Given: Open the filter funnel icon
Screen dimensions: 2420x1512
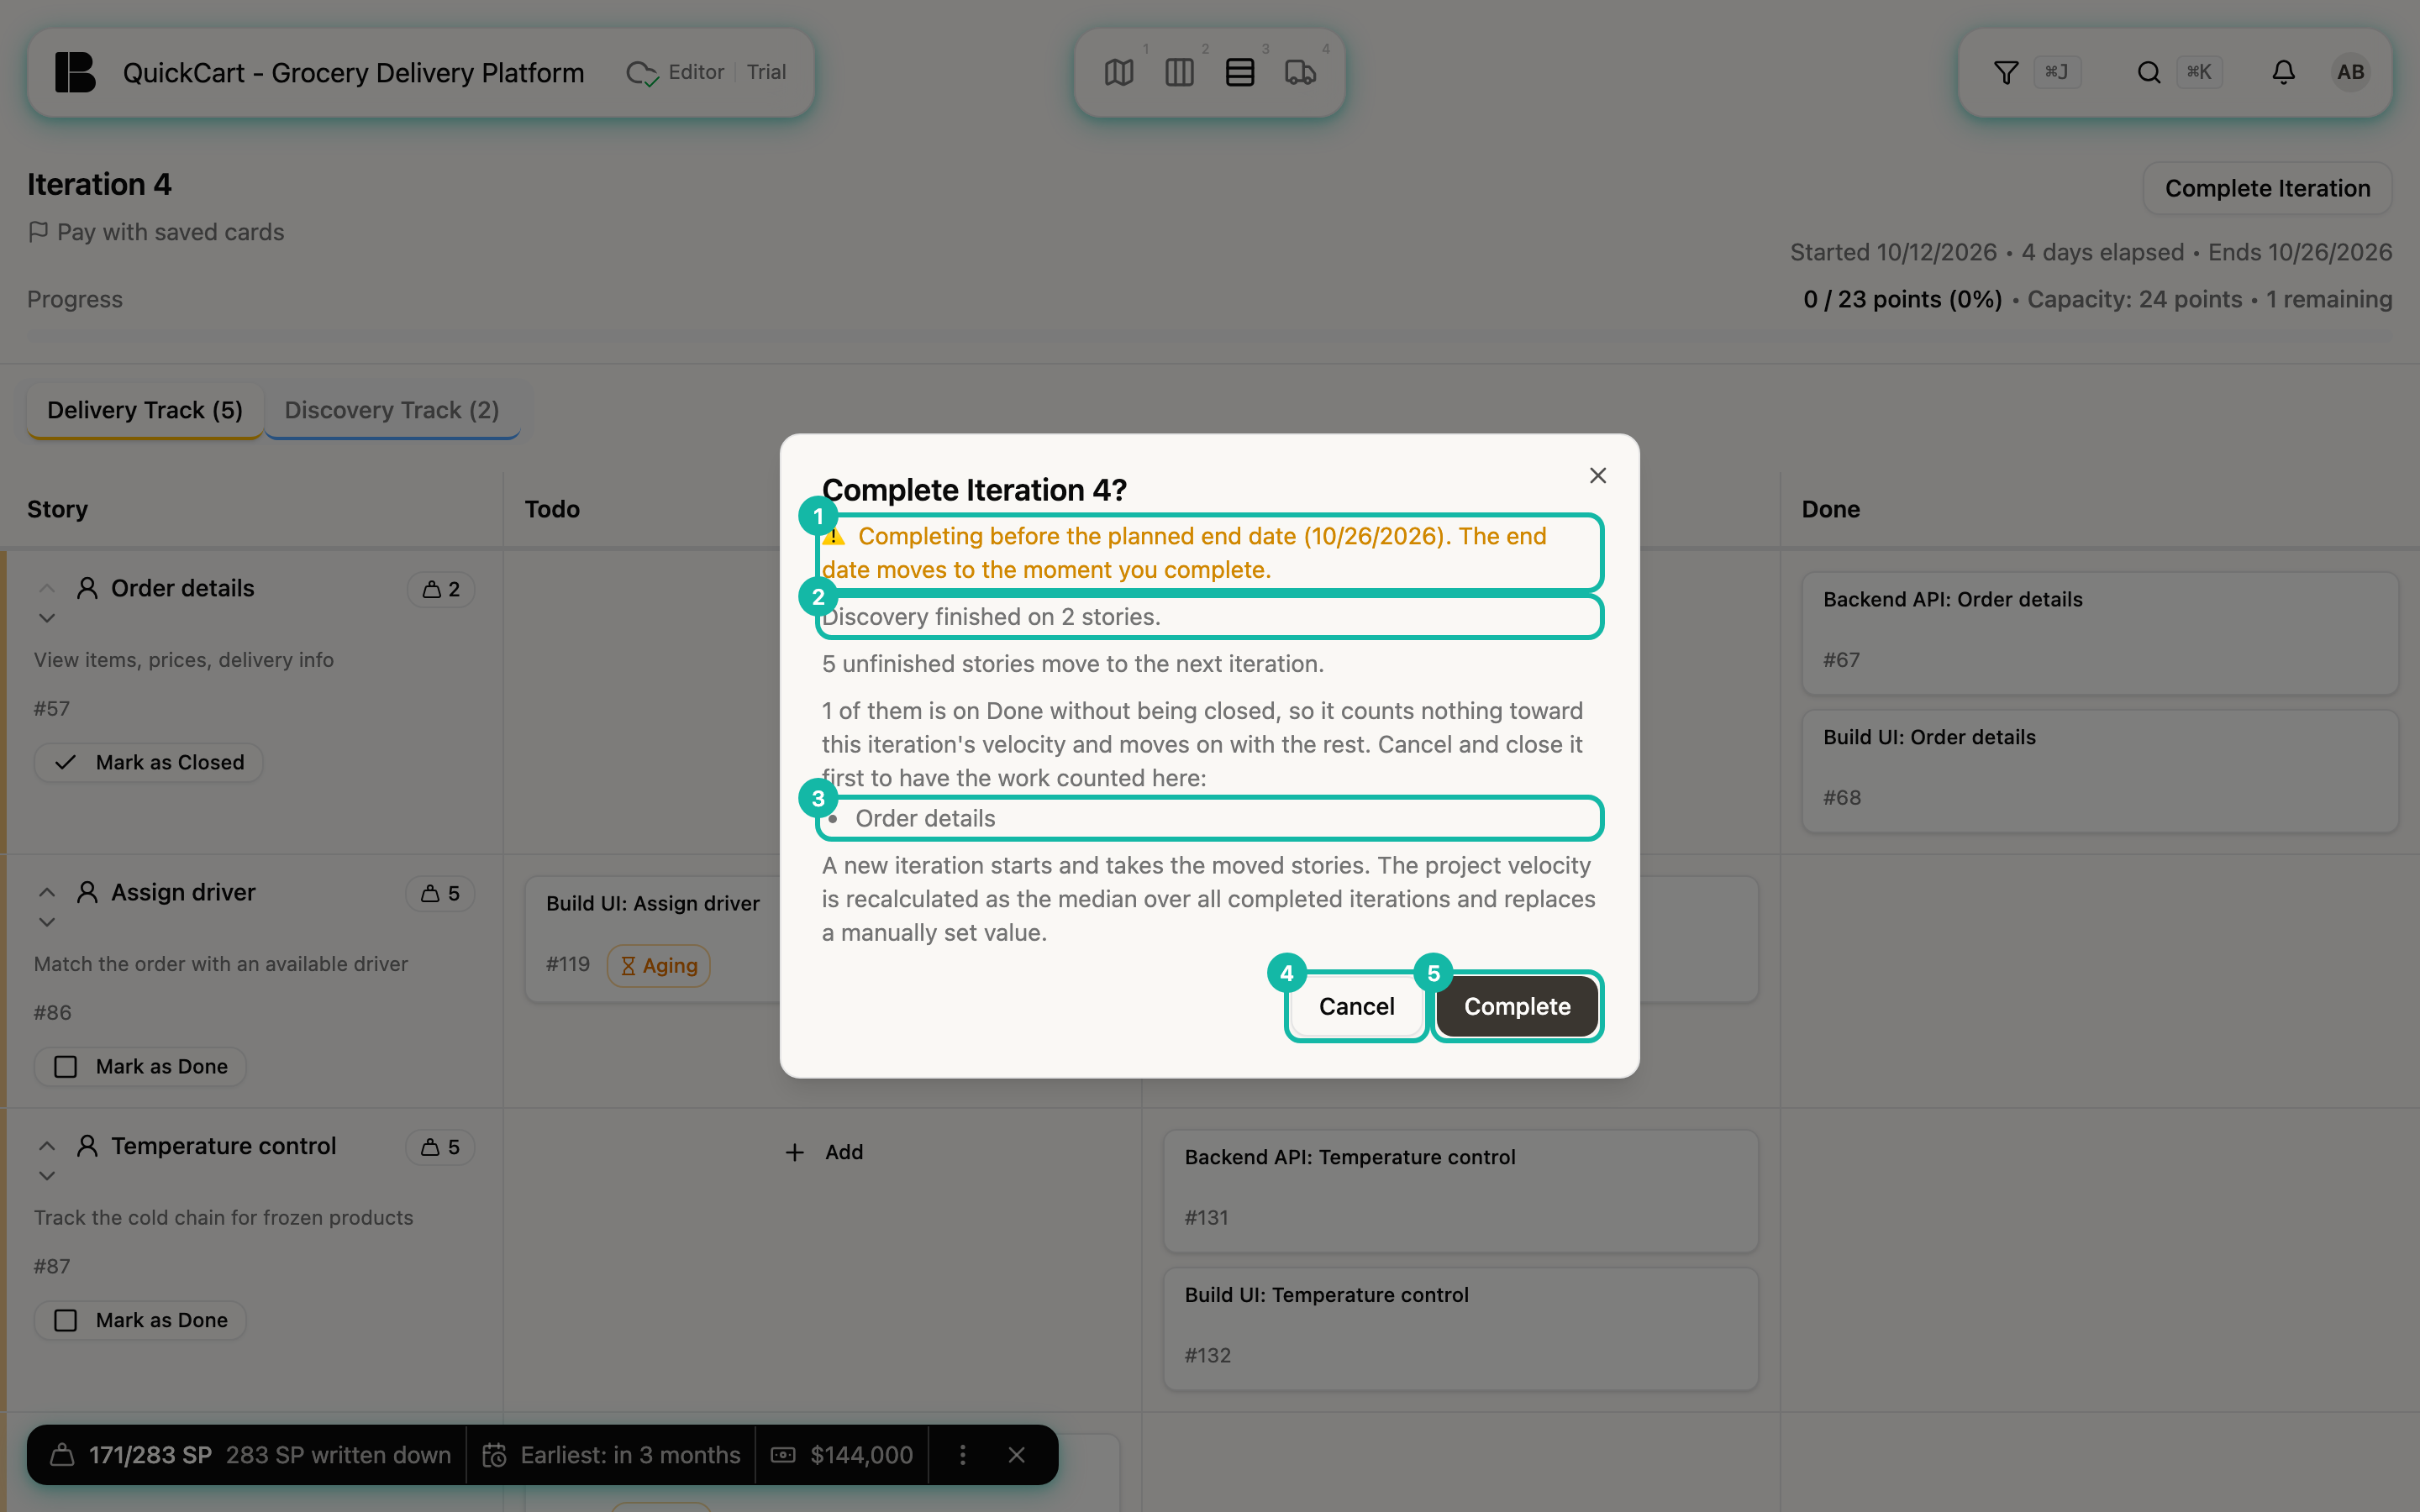Looking at the screenshot, I should tap(2006, 72).
